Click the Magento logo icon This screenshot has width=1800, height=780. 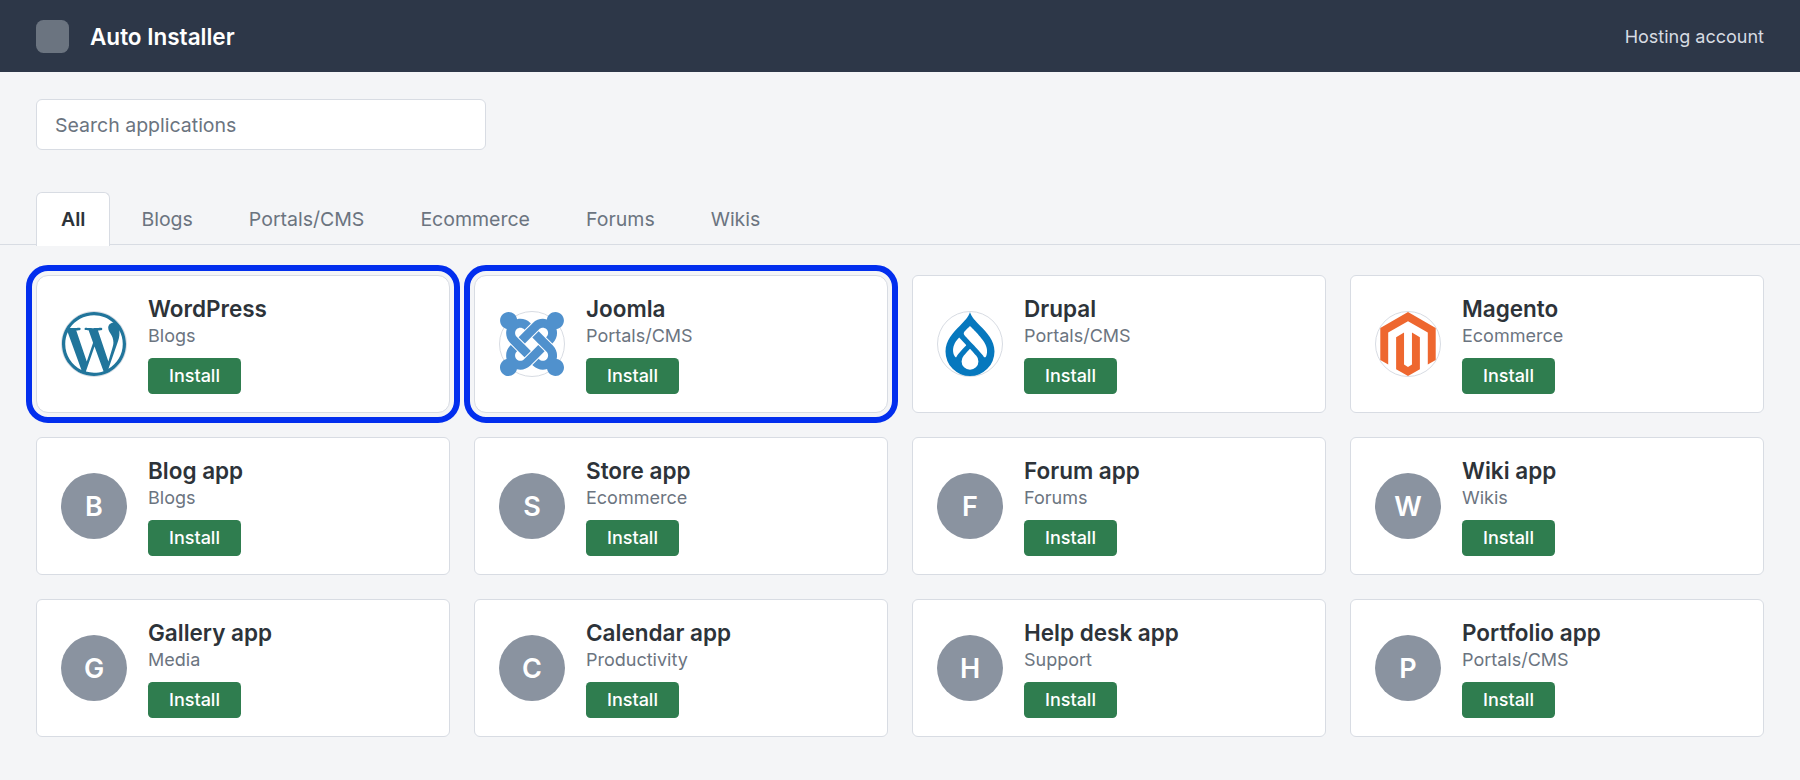[x=1408, y=344]
